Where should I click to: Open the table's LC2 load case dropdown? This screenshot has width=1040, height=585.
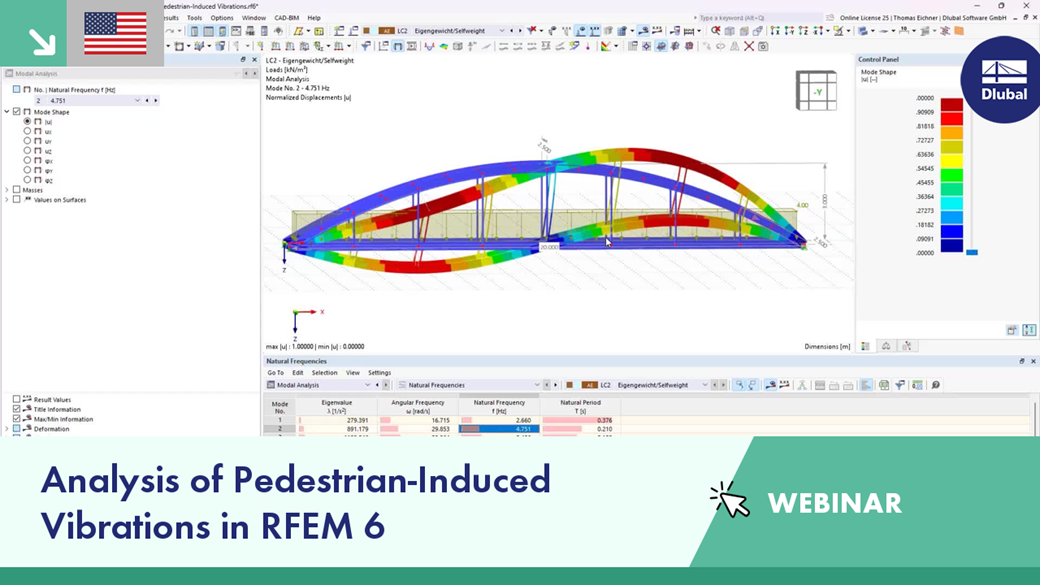704,385
